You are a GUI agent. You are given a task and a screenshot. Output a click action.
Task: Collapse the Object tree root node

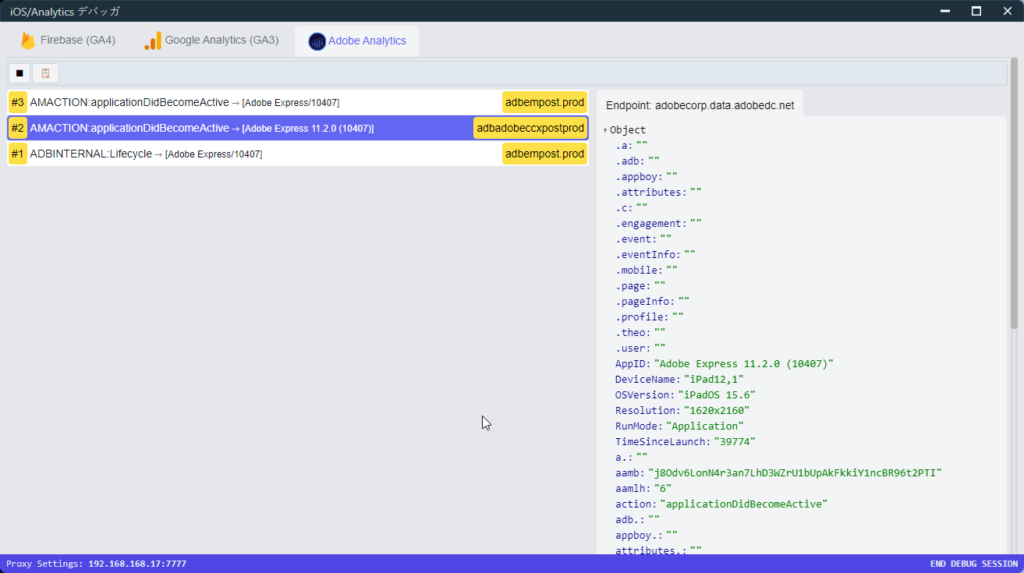pyautogui.click(x=605, y=130)
